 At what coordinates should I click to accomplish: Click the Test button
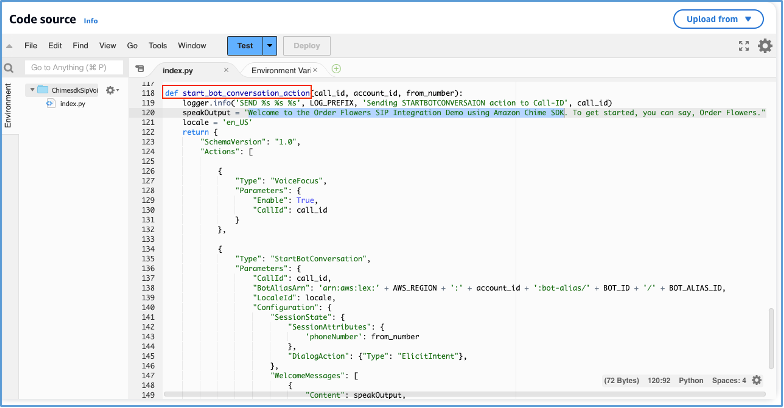pos(245,46)
